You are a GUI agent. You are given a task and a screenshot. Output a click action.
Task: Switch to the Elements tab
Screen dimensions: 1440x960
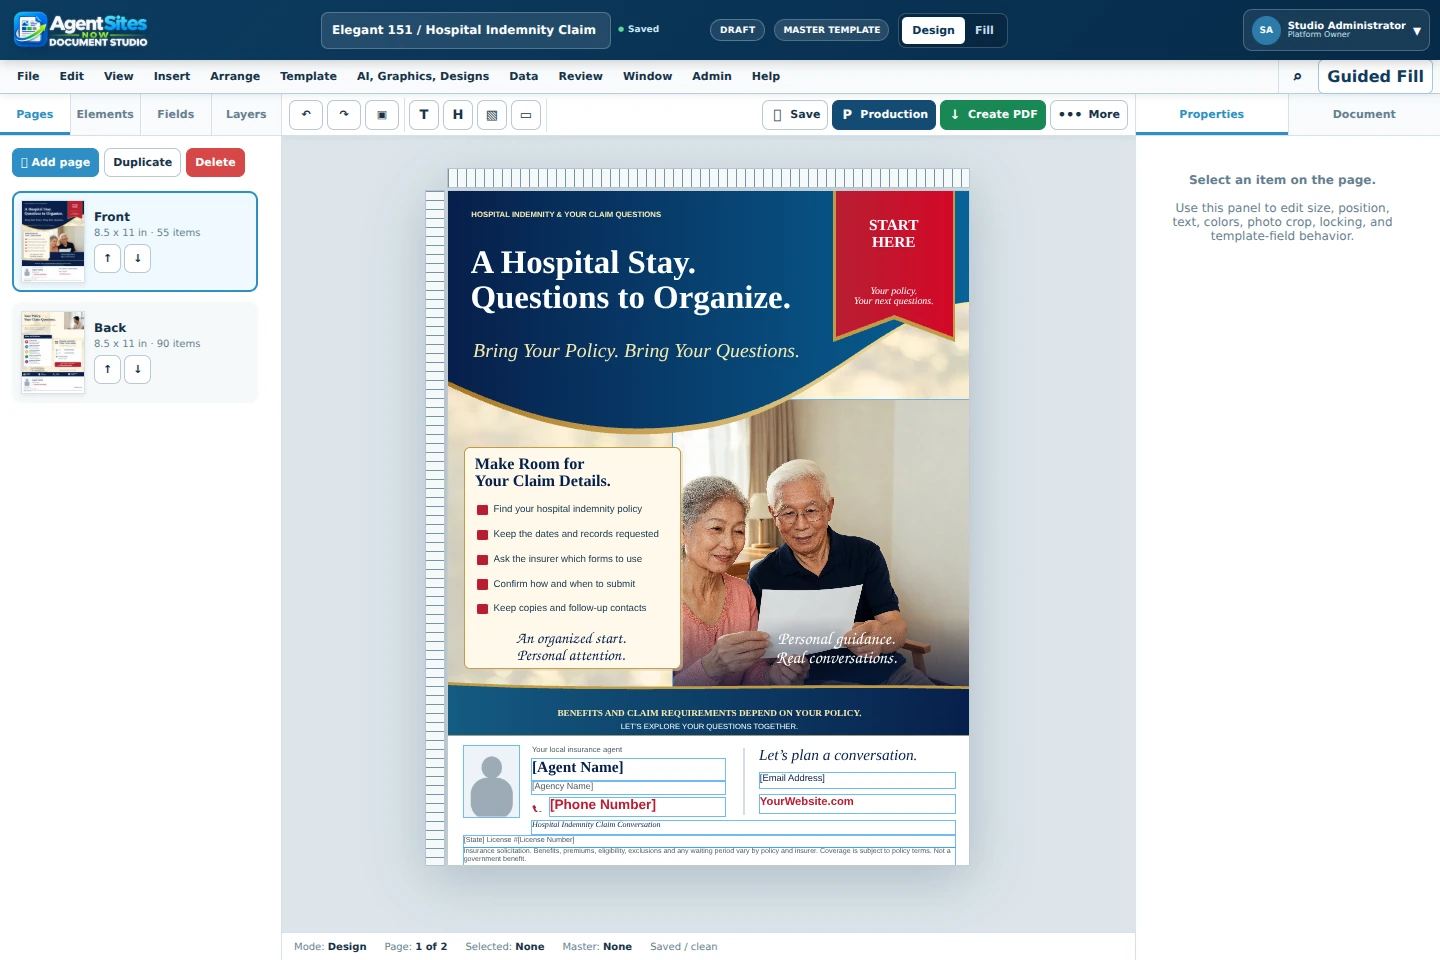point(105,114)
